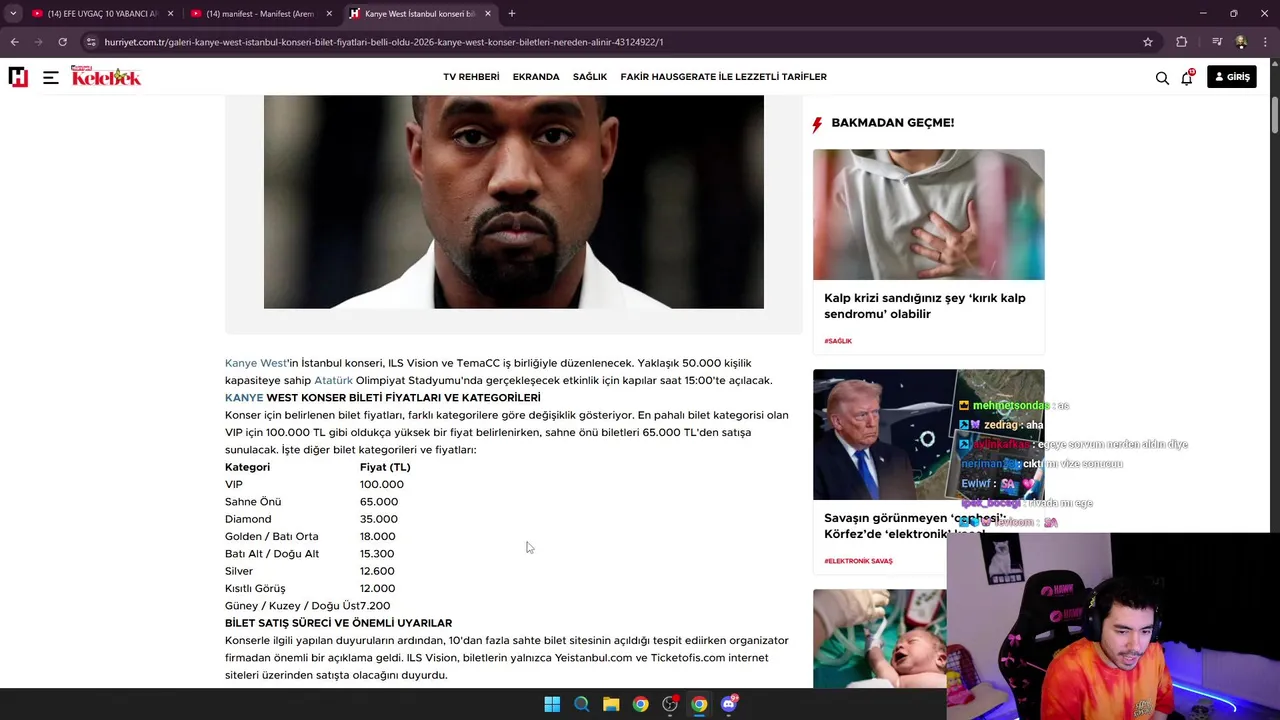Image resolution: width=1280 pixels, height=720 pixels.
Task: Click the #SAĞLIK tag
Action: pos(838,341)
